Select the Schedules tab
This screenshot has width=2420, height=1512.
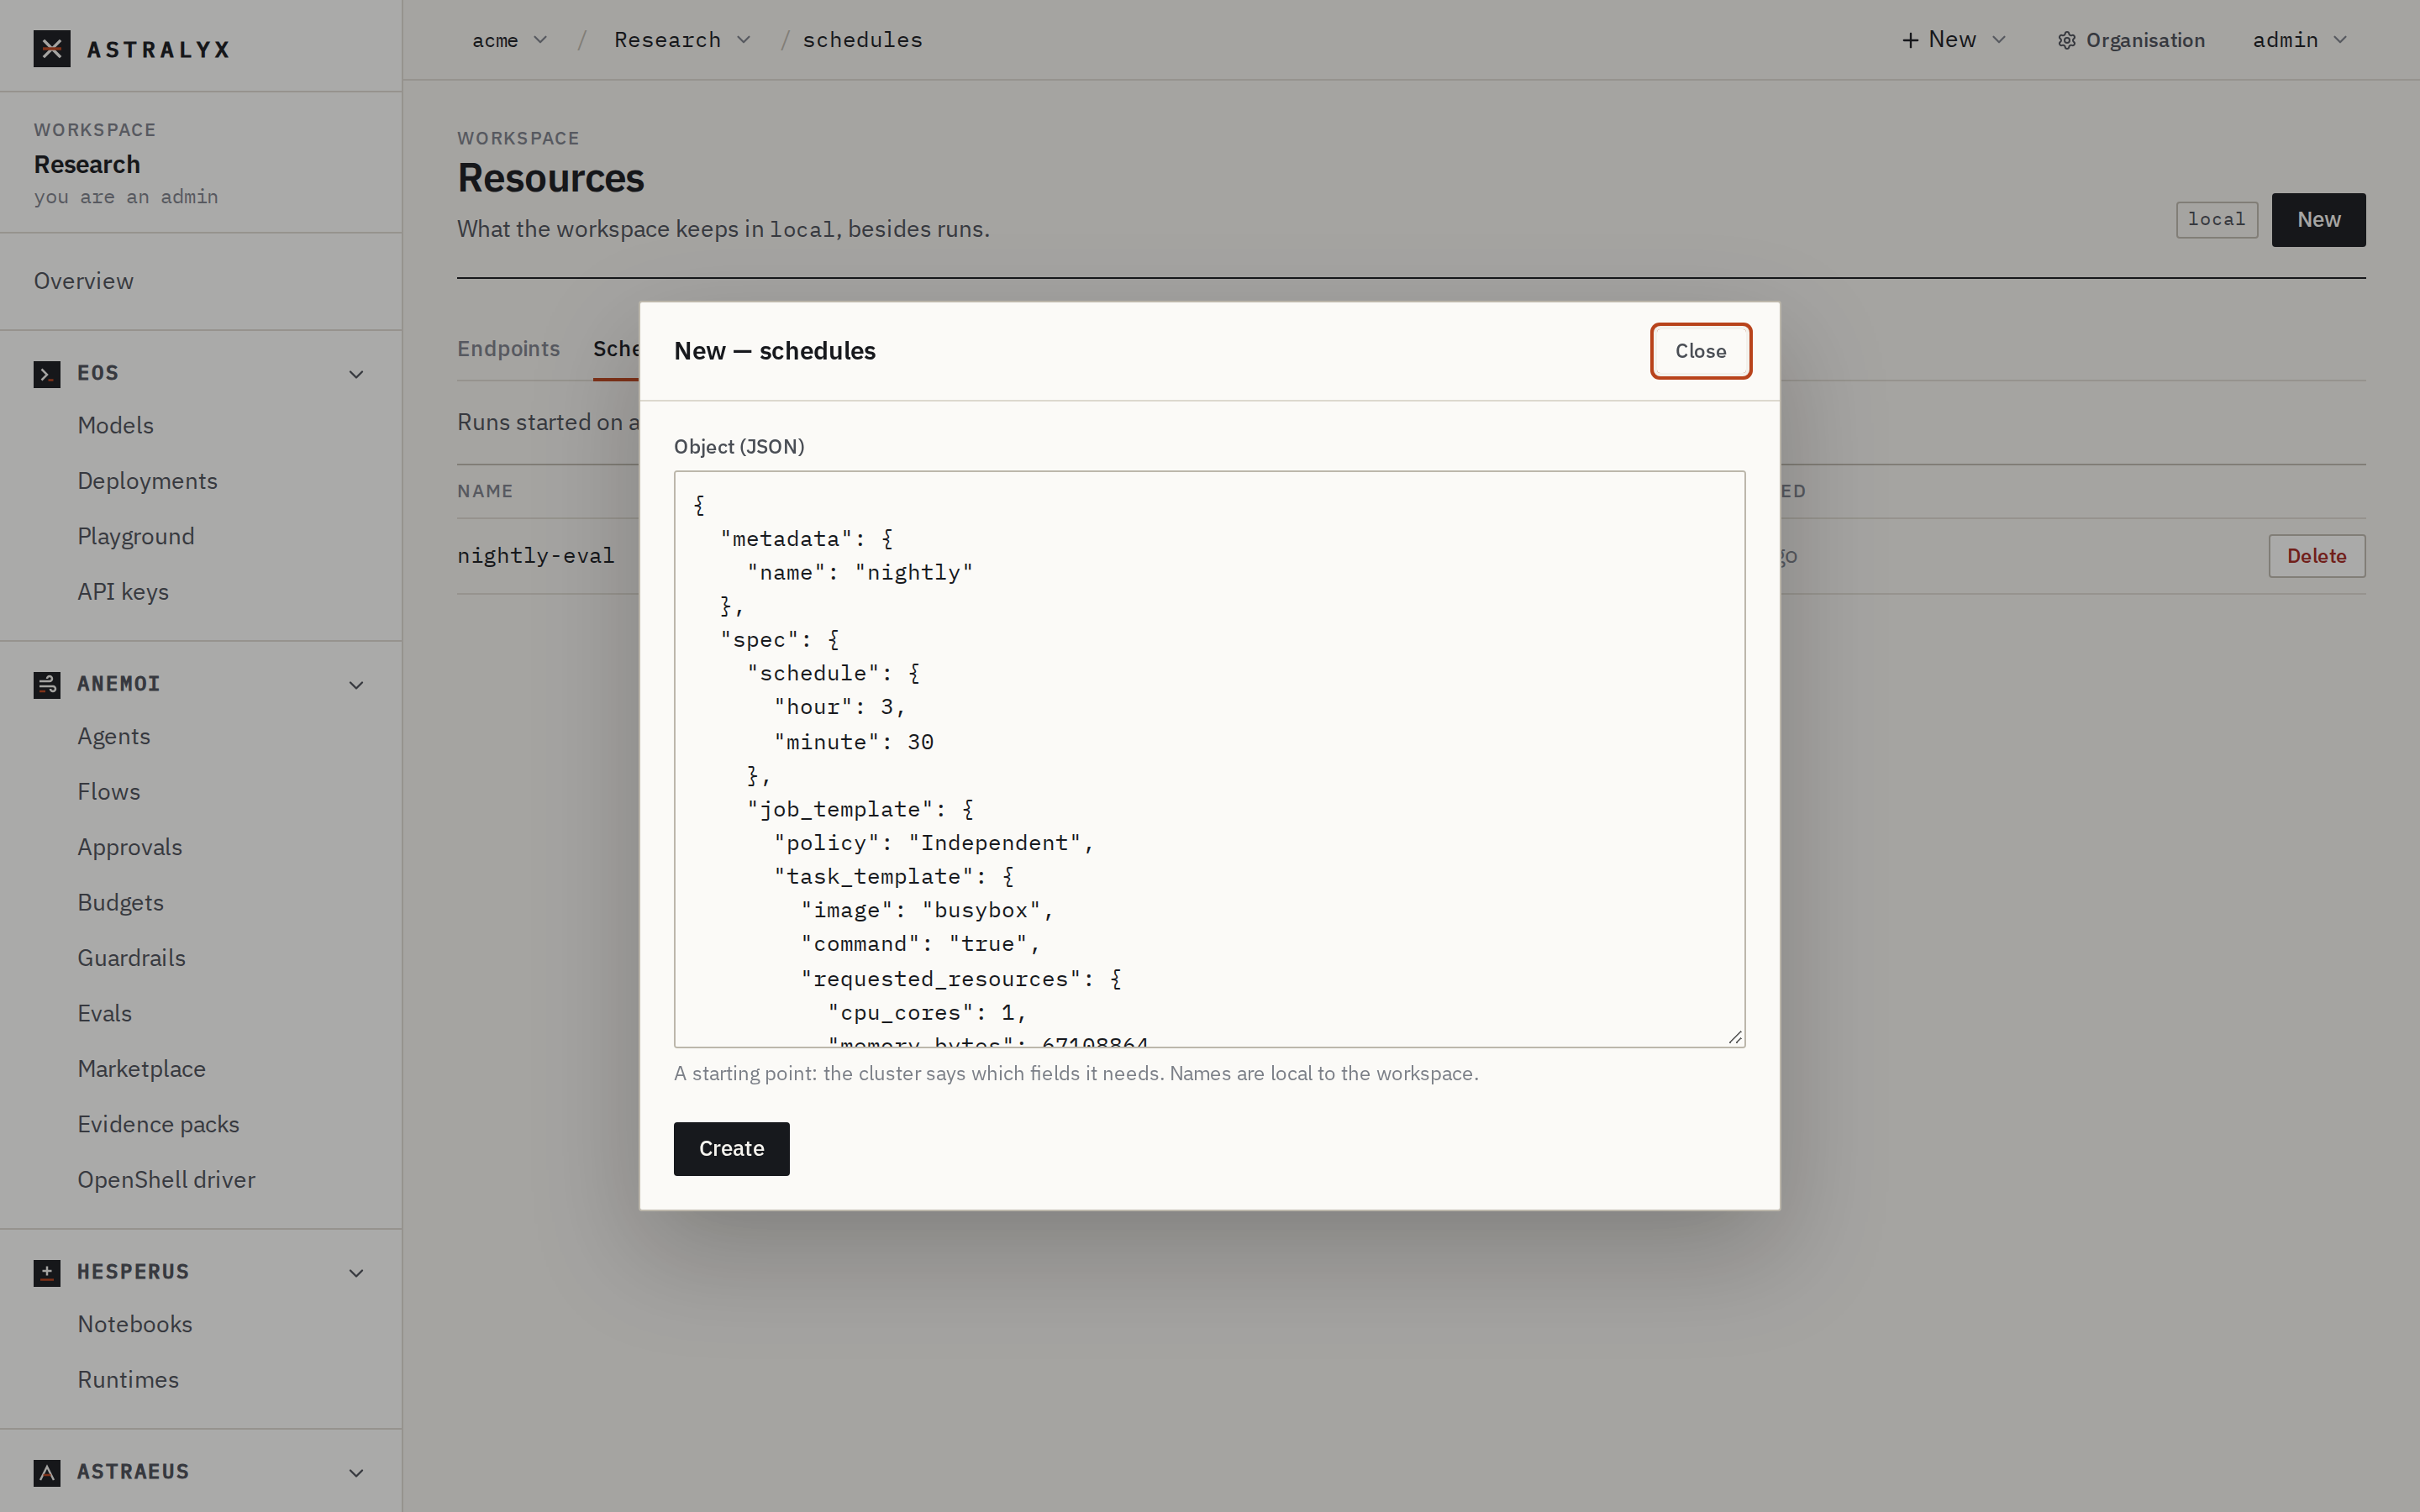point(616,349)
